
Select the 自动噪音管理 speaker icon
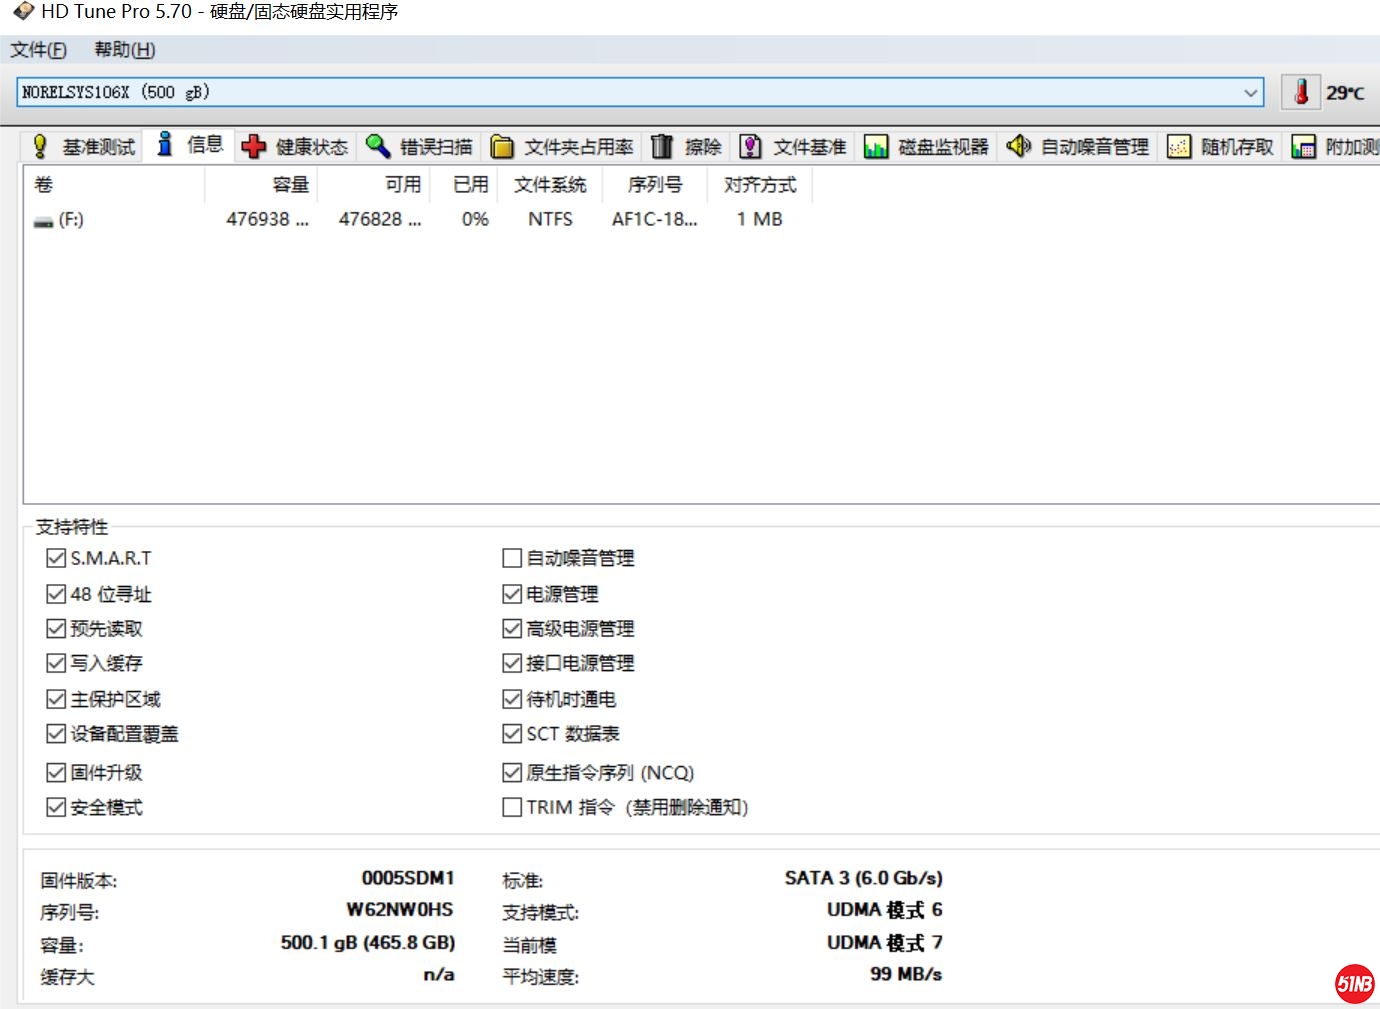coord(1018,146)
